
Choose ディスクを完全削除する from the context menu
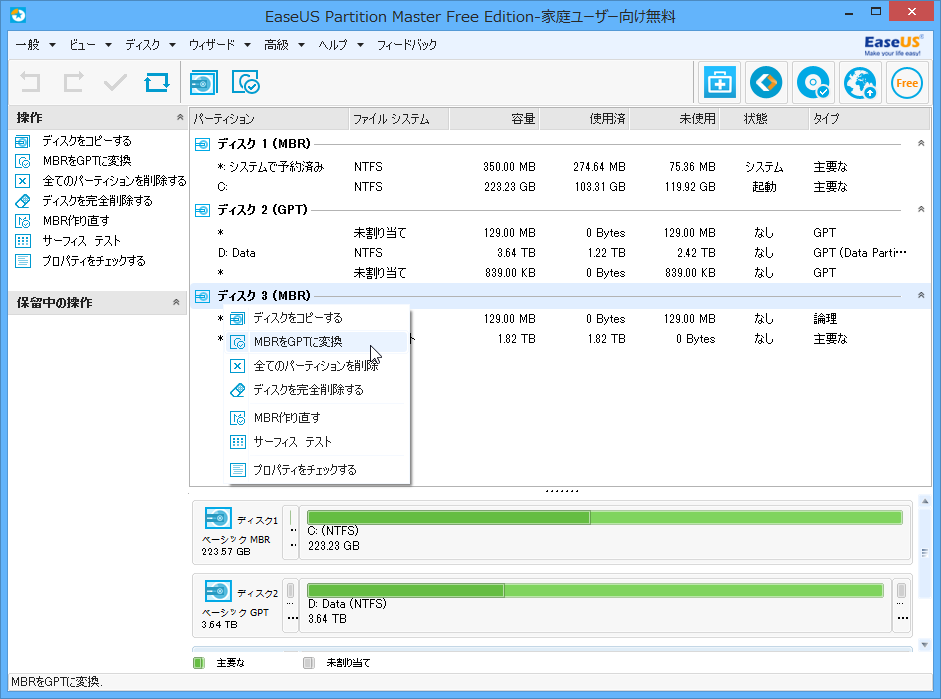coord(317,390)
